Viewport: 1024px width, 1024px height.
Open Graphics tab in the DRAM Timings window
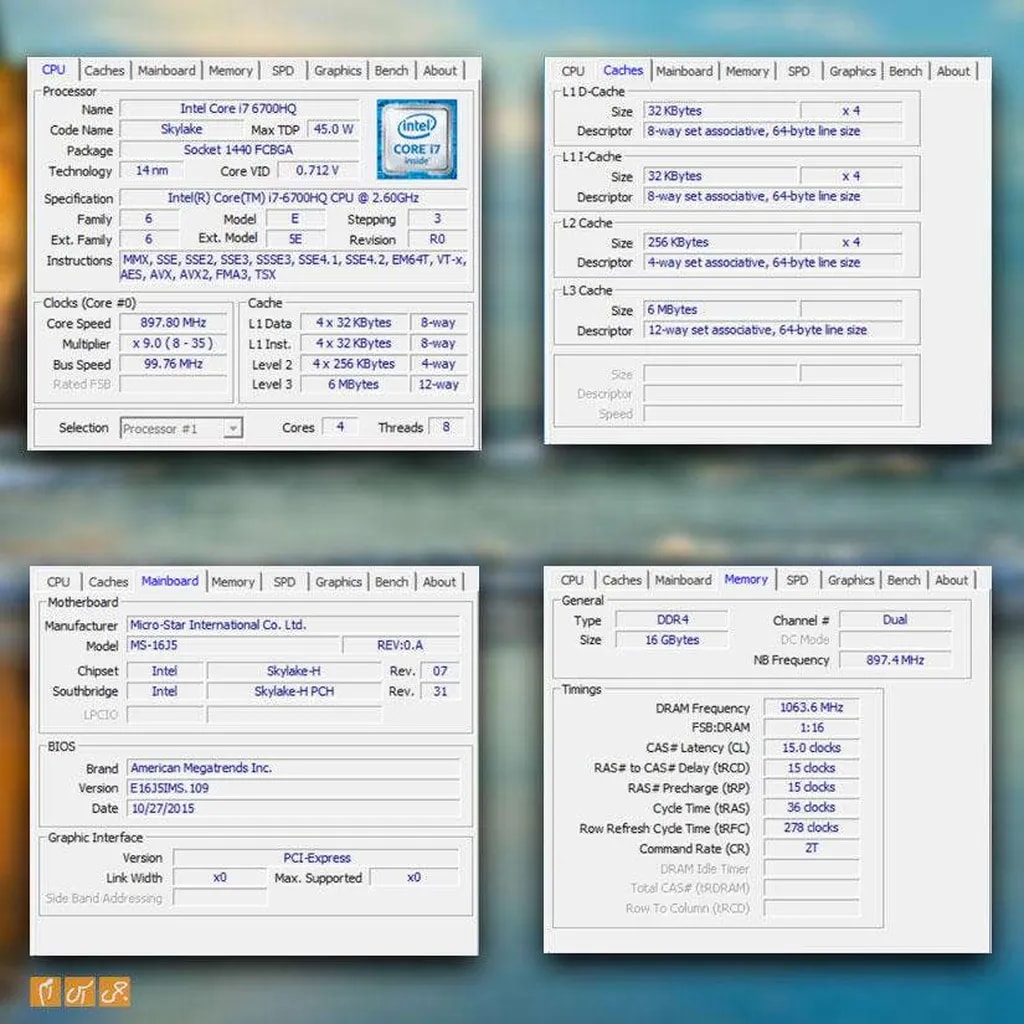pos(851,580)
